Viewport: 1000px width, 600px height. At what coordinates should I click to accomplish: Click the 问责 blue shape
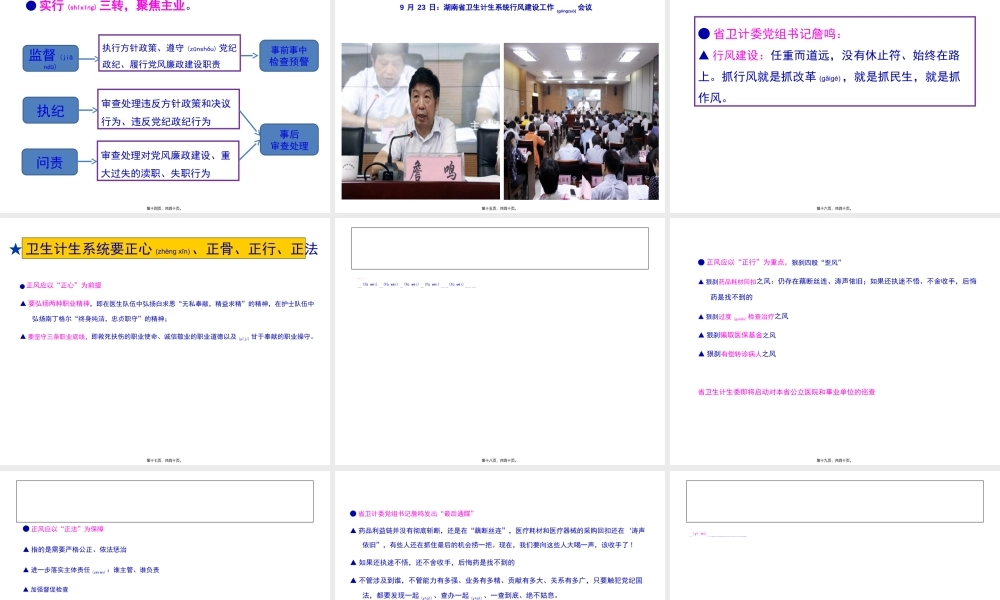pos(50,161)
